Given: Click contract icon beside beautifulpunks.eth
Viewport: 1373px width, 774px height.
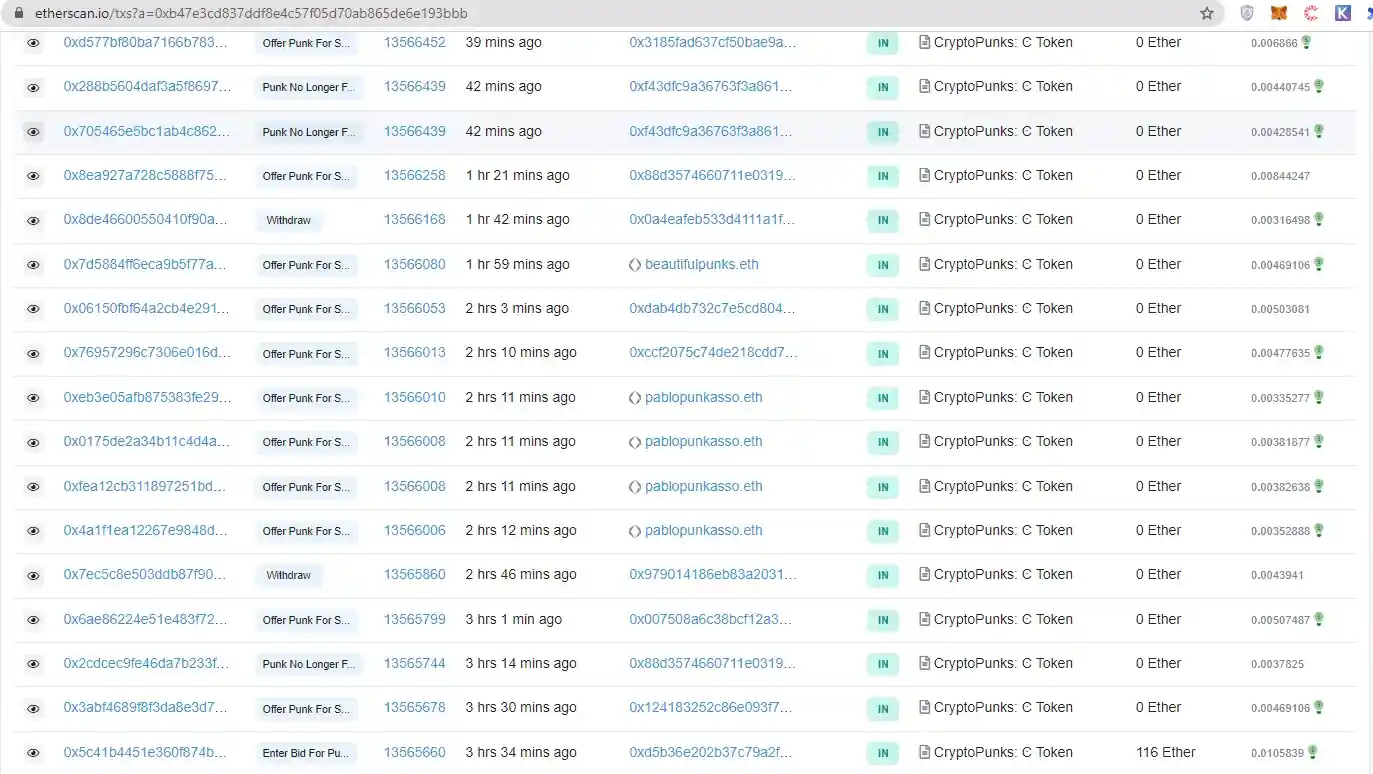Looking at the screenshot, I should pyautogui.click(x=634, y=265).
